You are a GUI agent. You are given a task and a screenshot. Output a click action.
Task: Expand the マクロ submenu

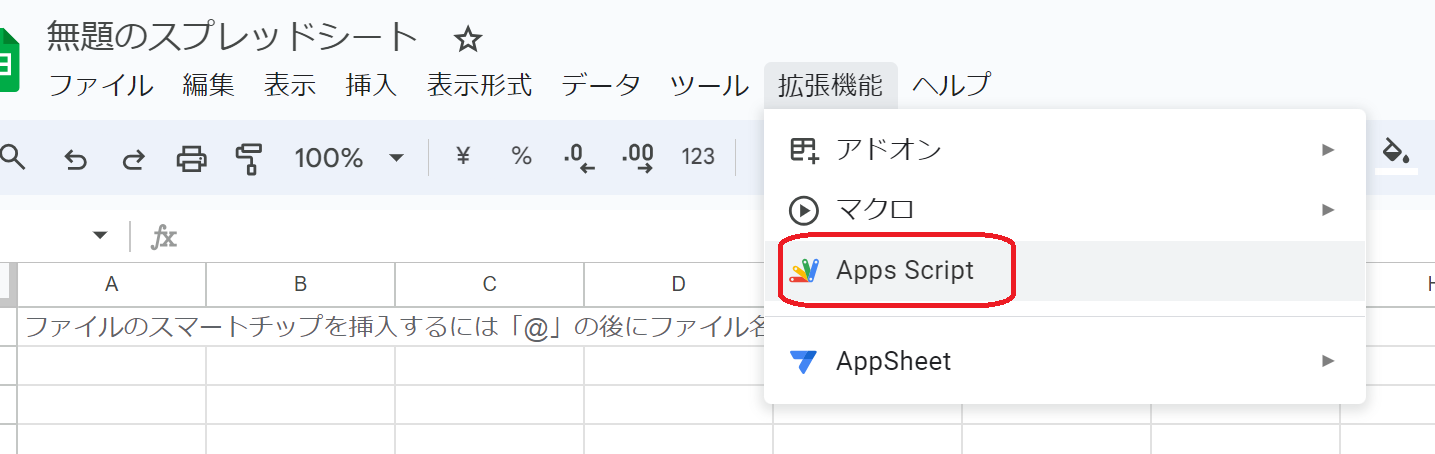pos(1064,210)
